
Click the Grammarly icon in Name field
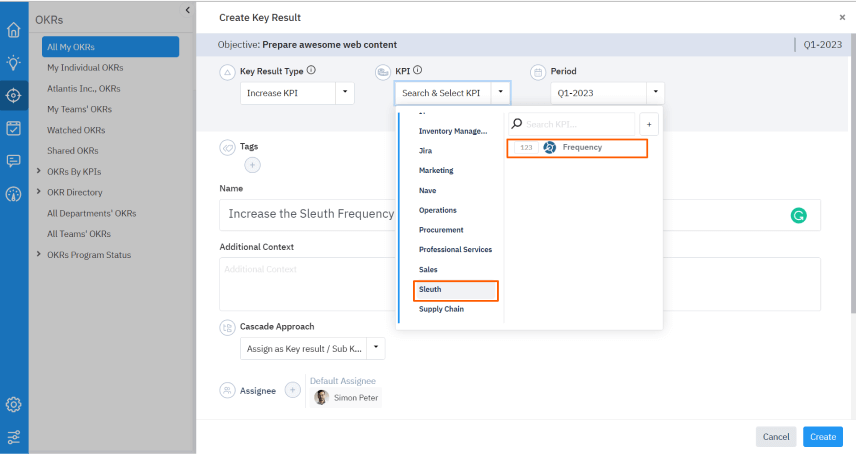click(799, 216)
